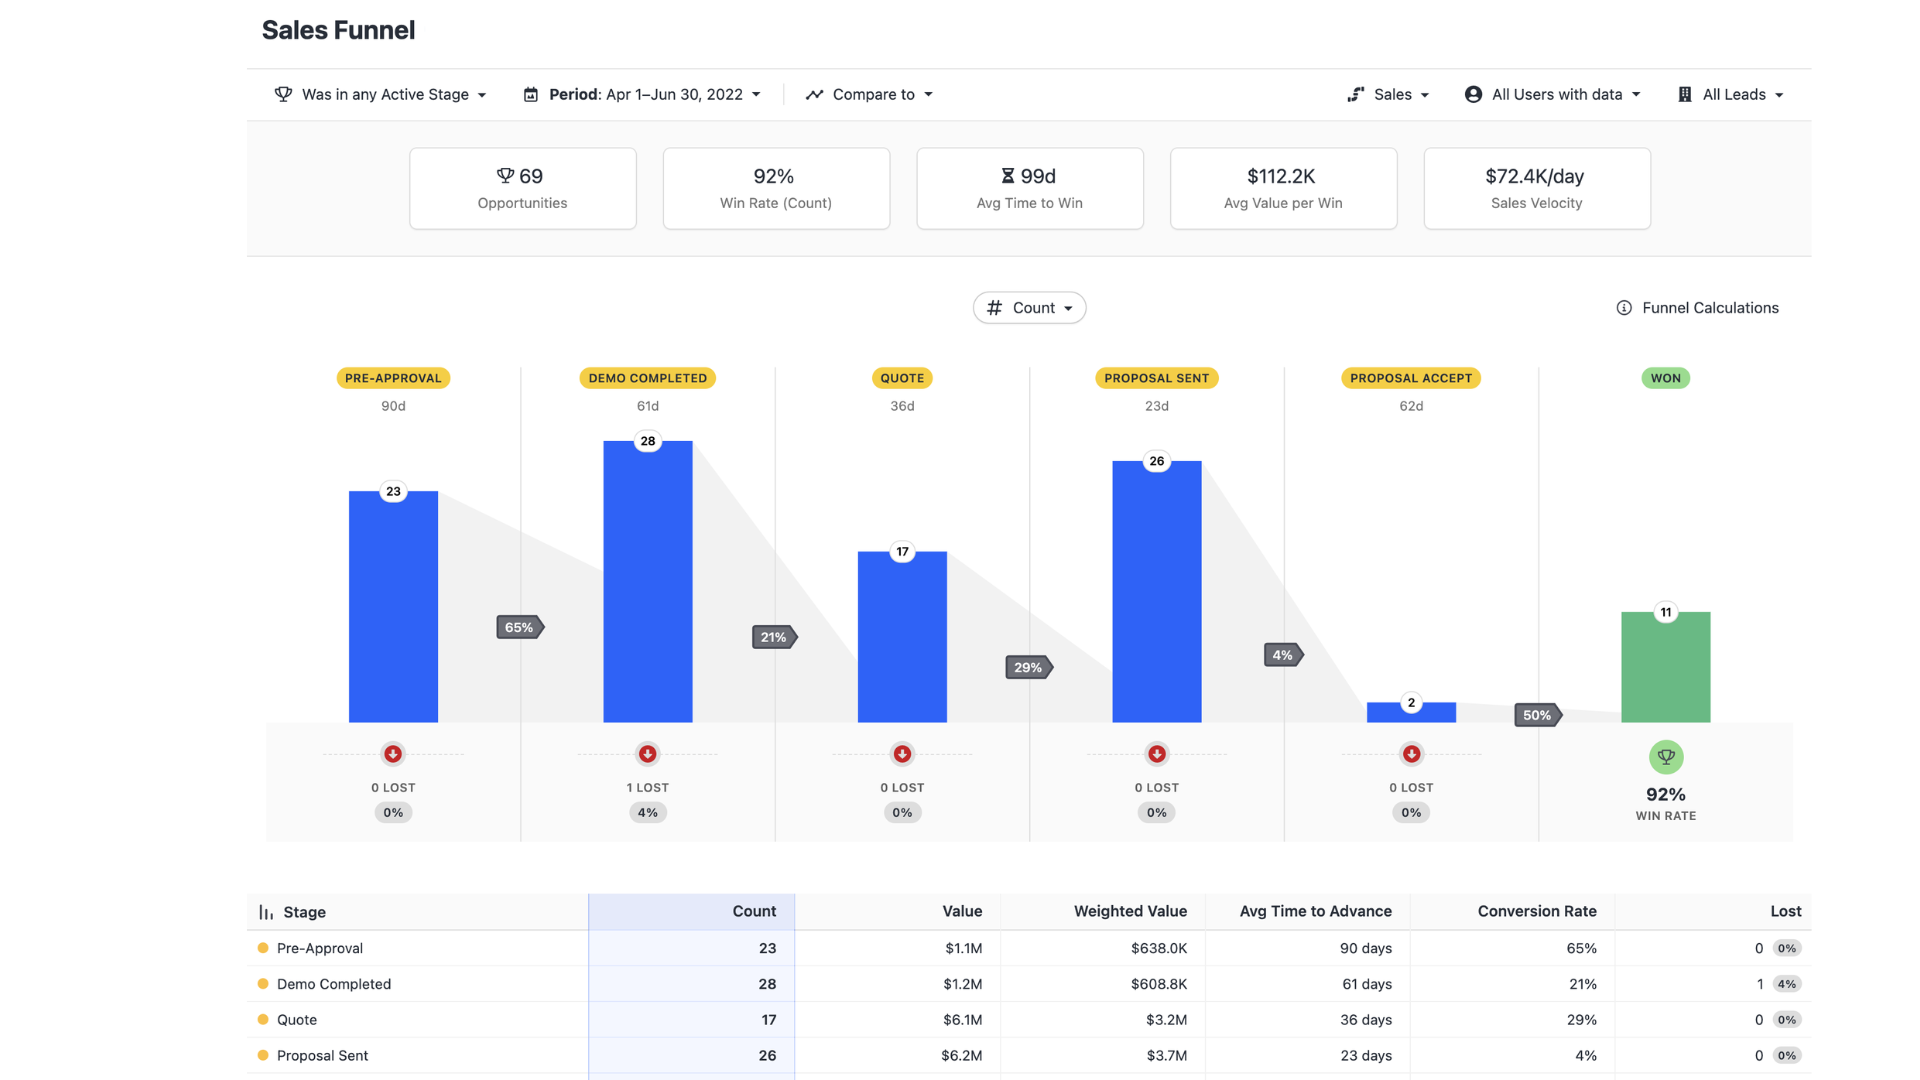Open the Sales pipeline dropdown
The image size is (1920, 1080).
1389,94
